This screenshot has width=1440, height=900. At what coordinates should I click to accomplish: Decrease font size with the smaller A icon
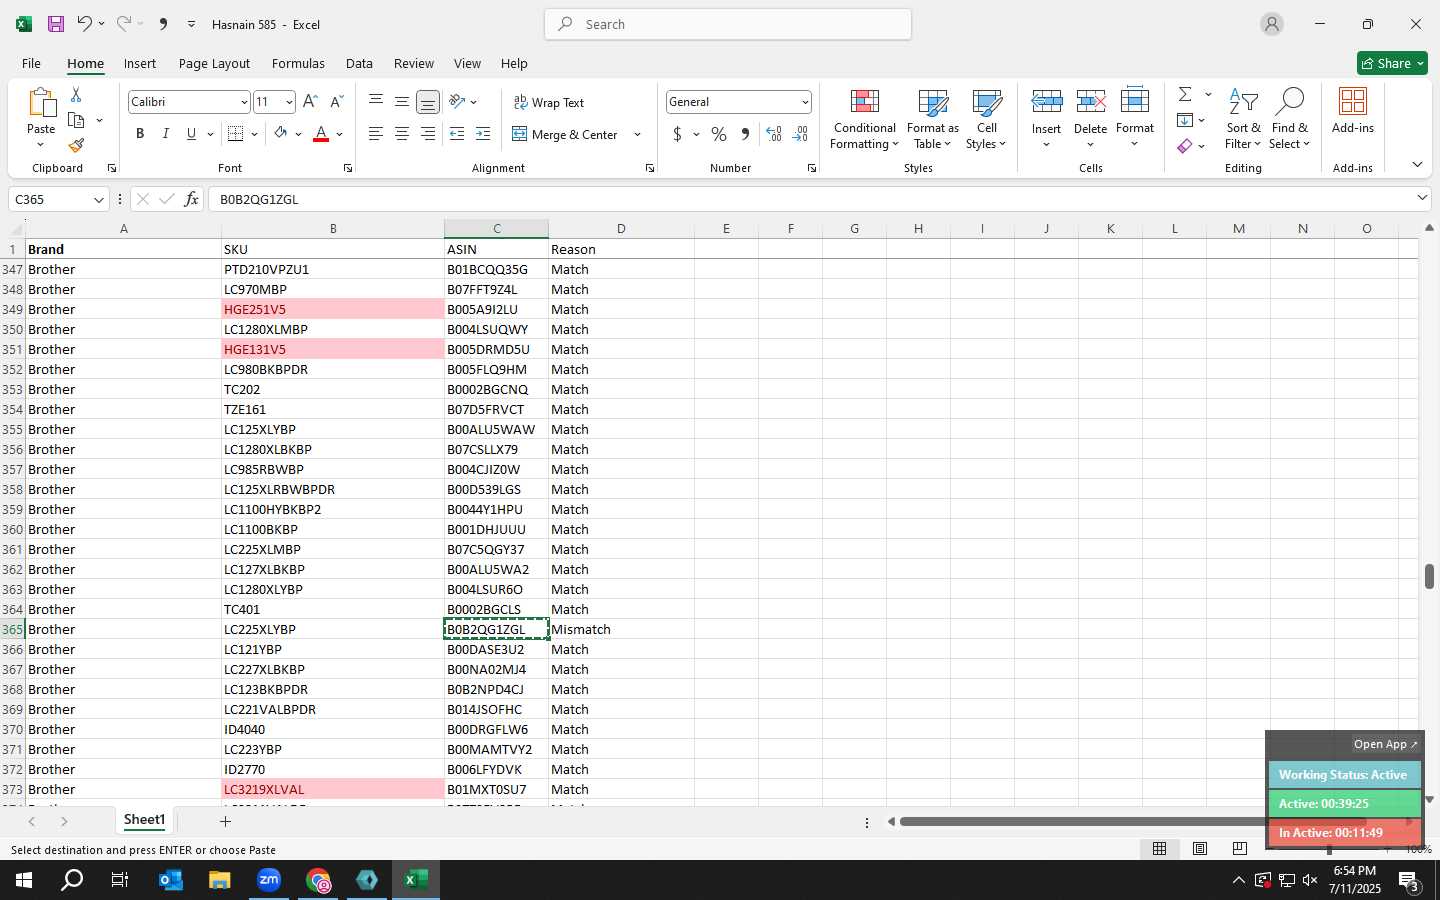[x=336, y=101]
